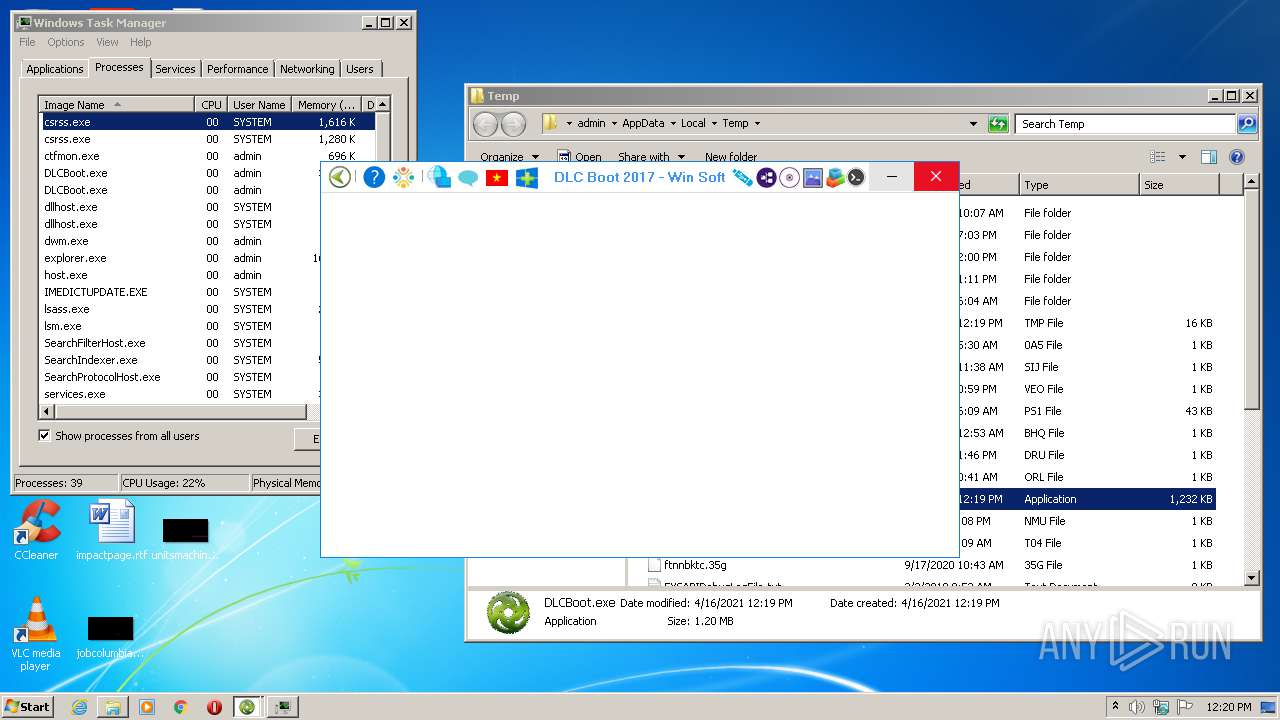Viewport: 1280px width, 720px height.
Task: Minimize the DLC Boot 2017 window
Action: tap(892, 177)
